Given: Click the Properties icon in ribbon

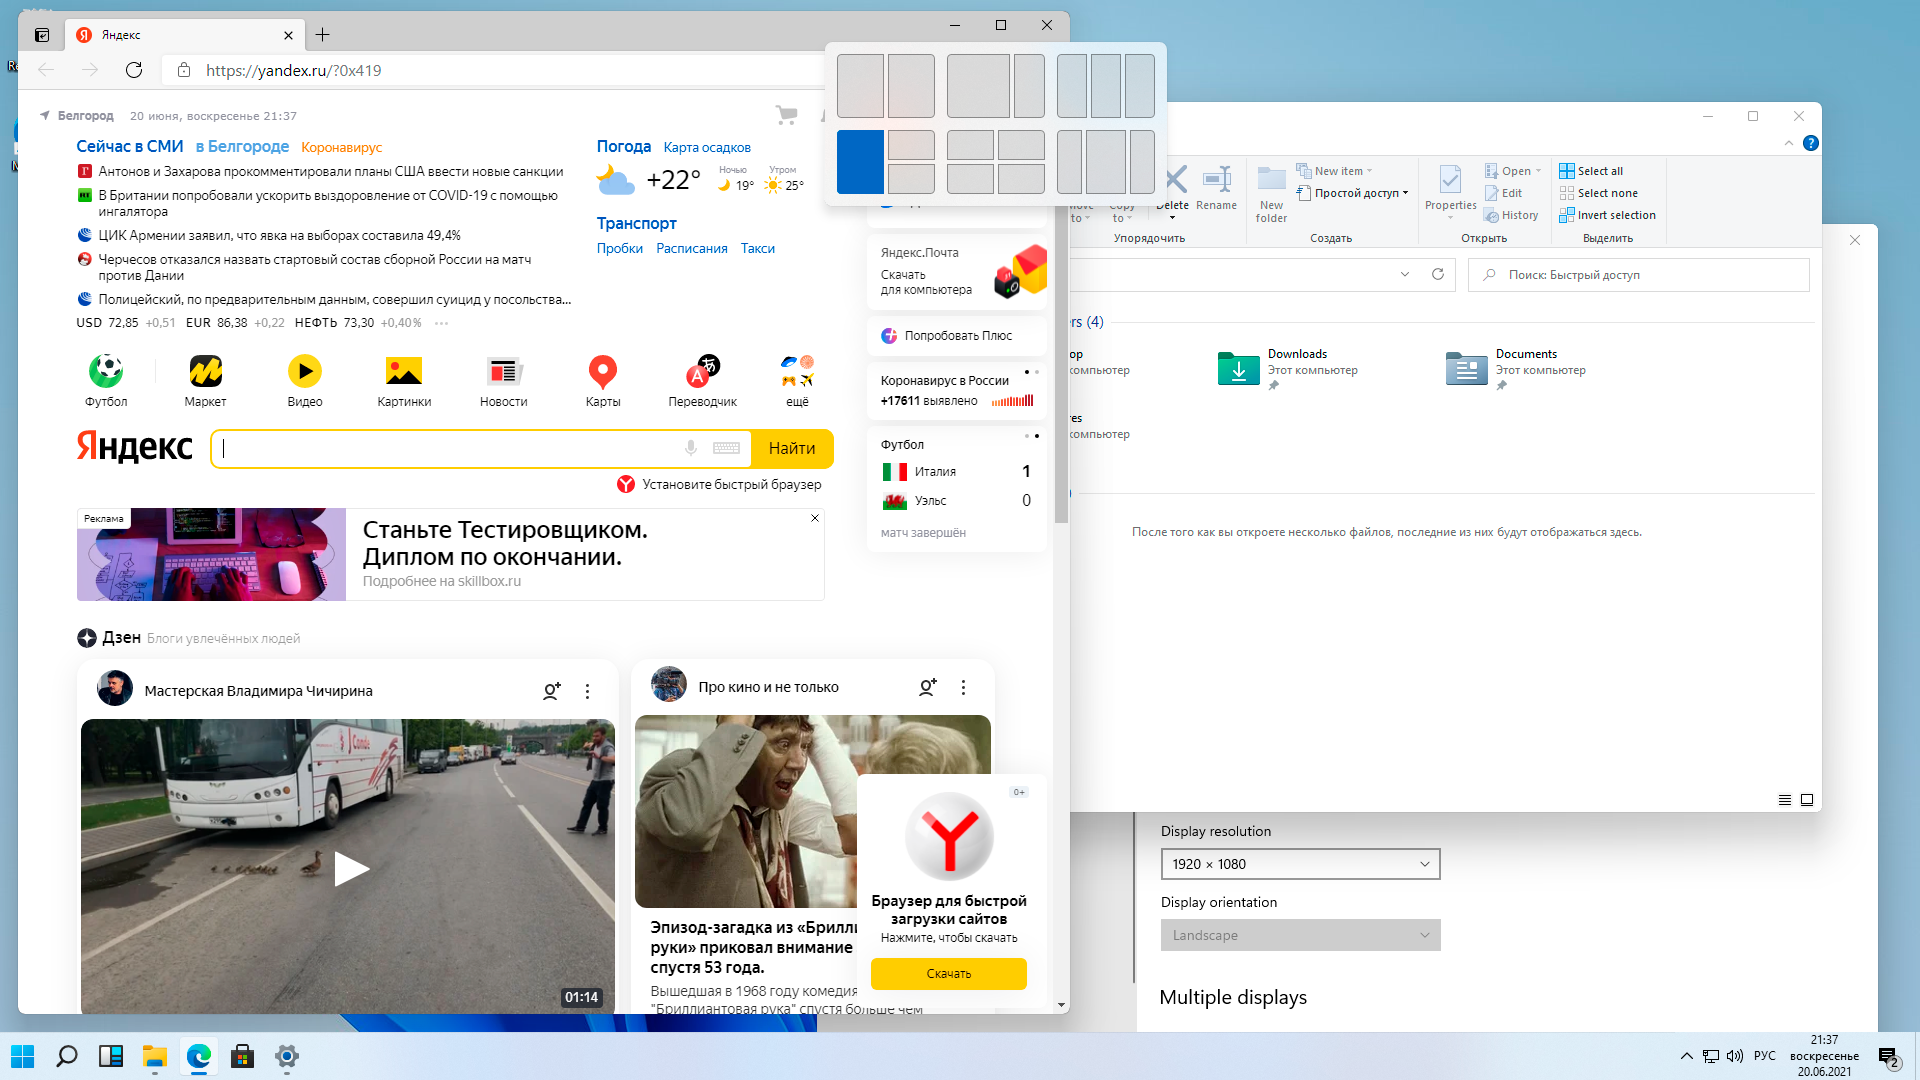Looking at the screenshot, I should [x=1450, y=188].
